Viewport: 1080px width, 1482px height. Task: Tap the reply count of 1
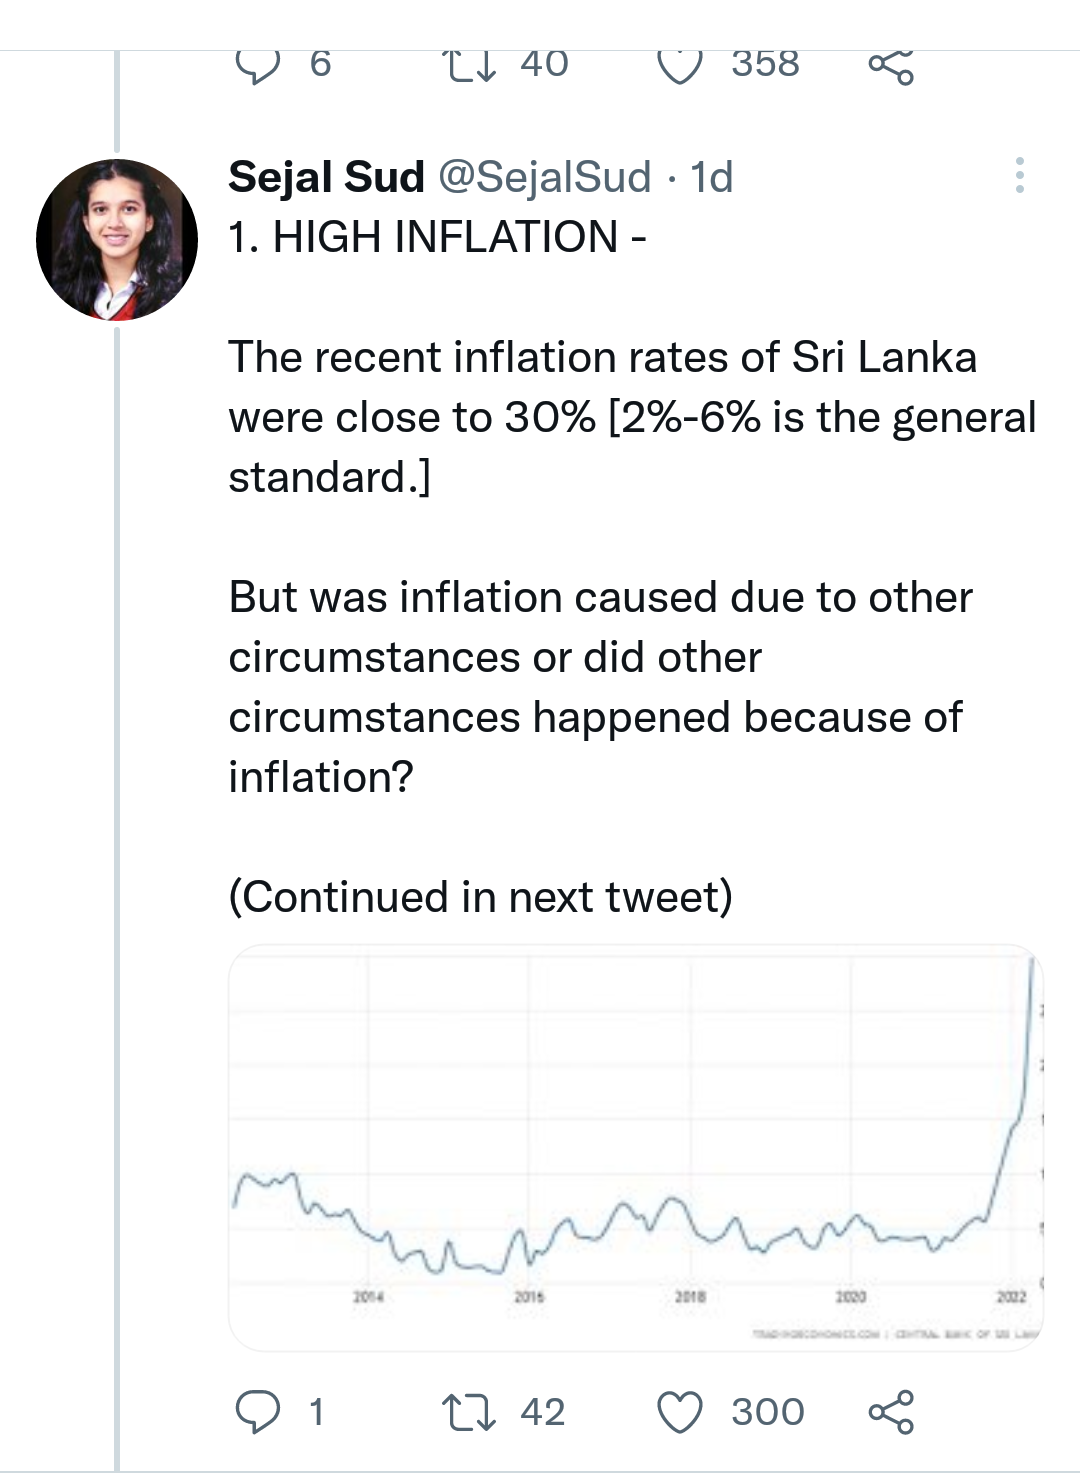(316, 1412)
